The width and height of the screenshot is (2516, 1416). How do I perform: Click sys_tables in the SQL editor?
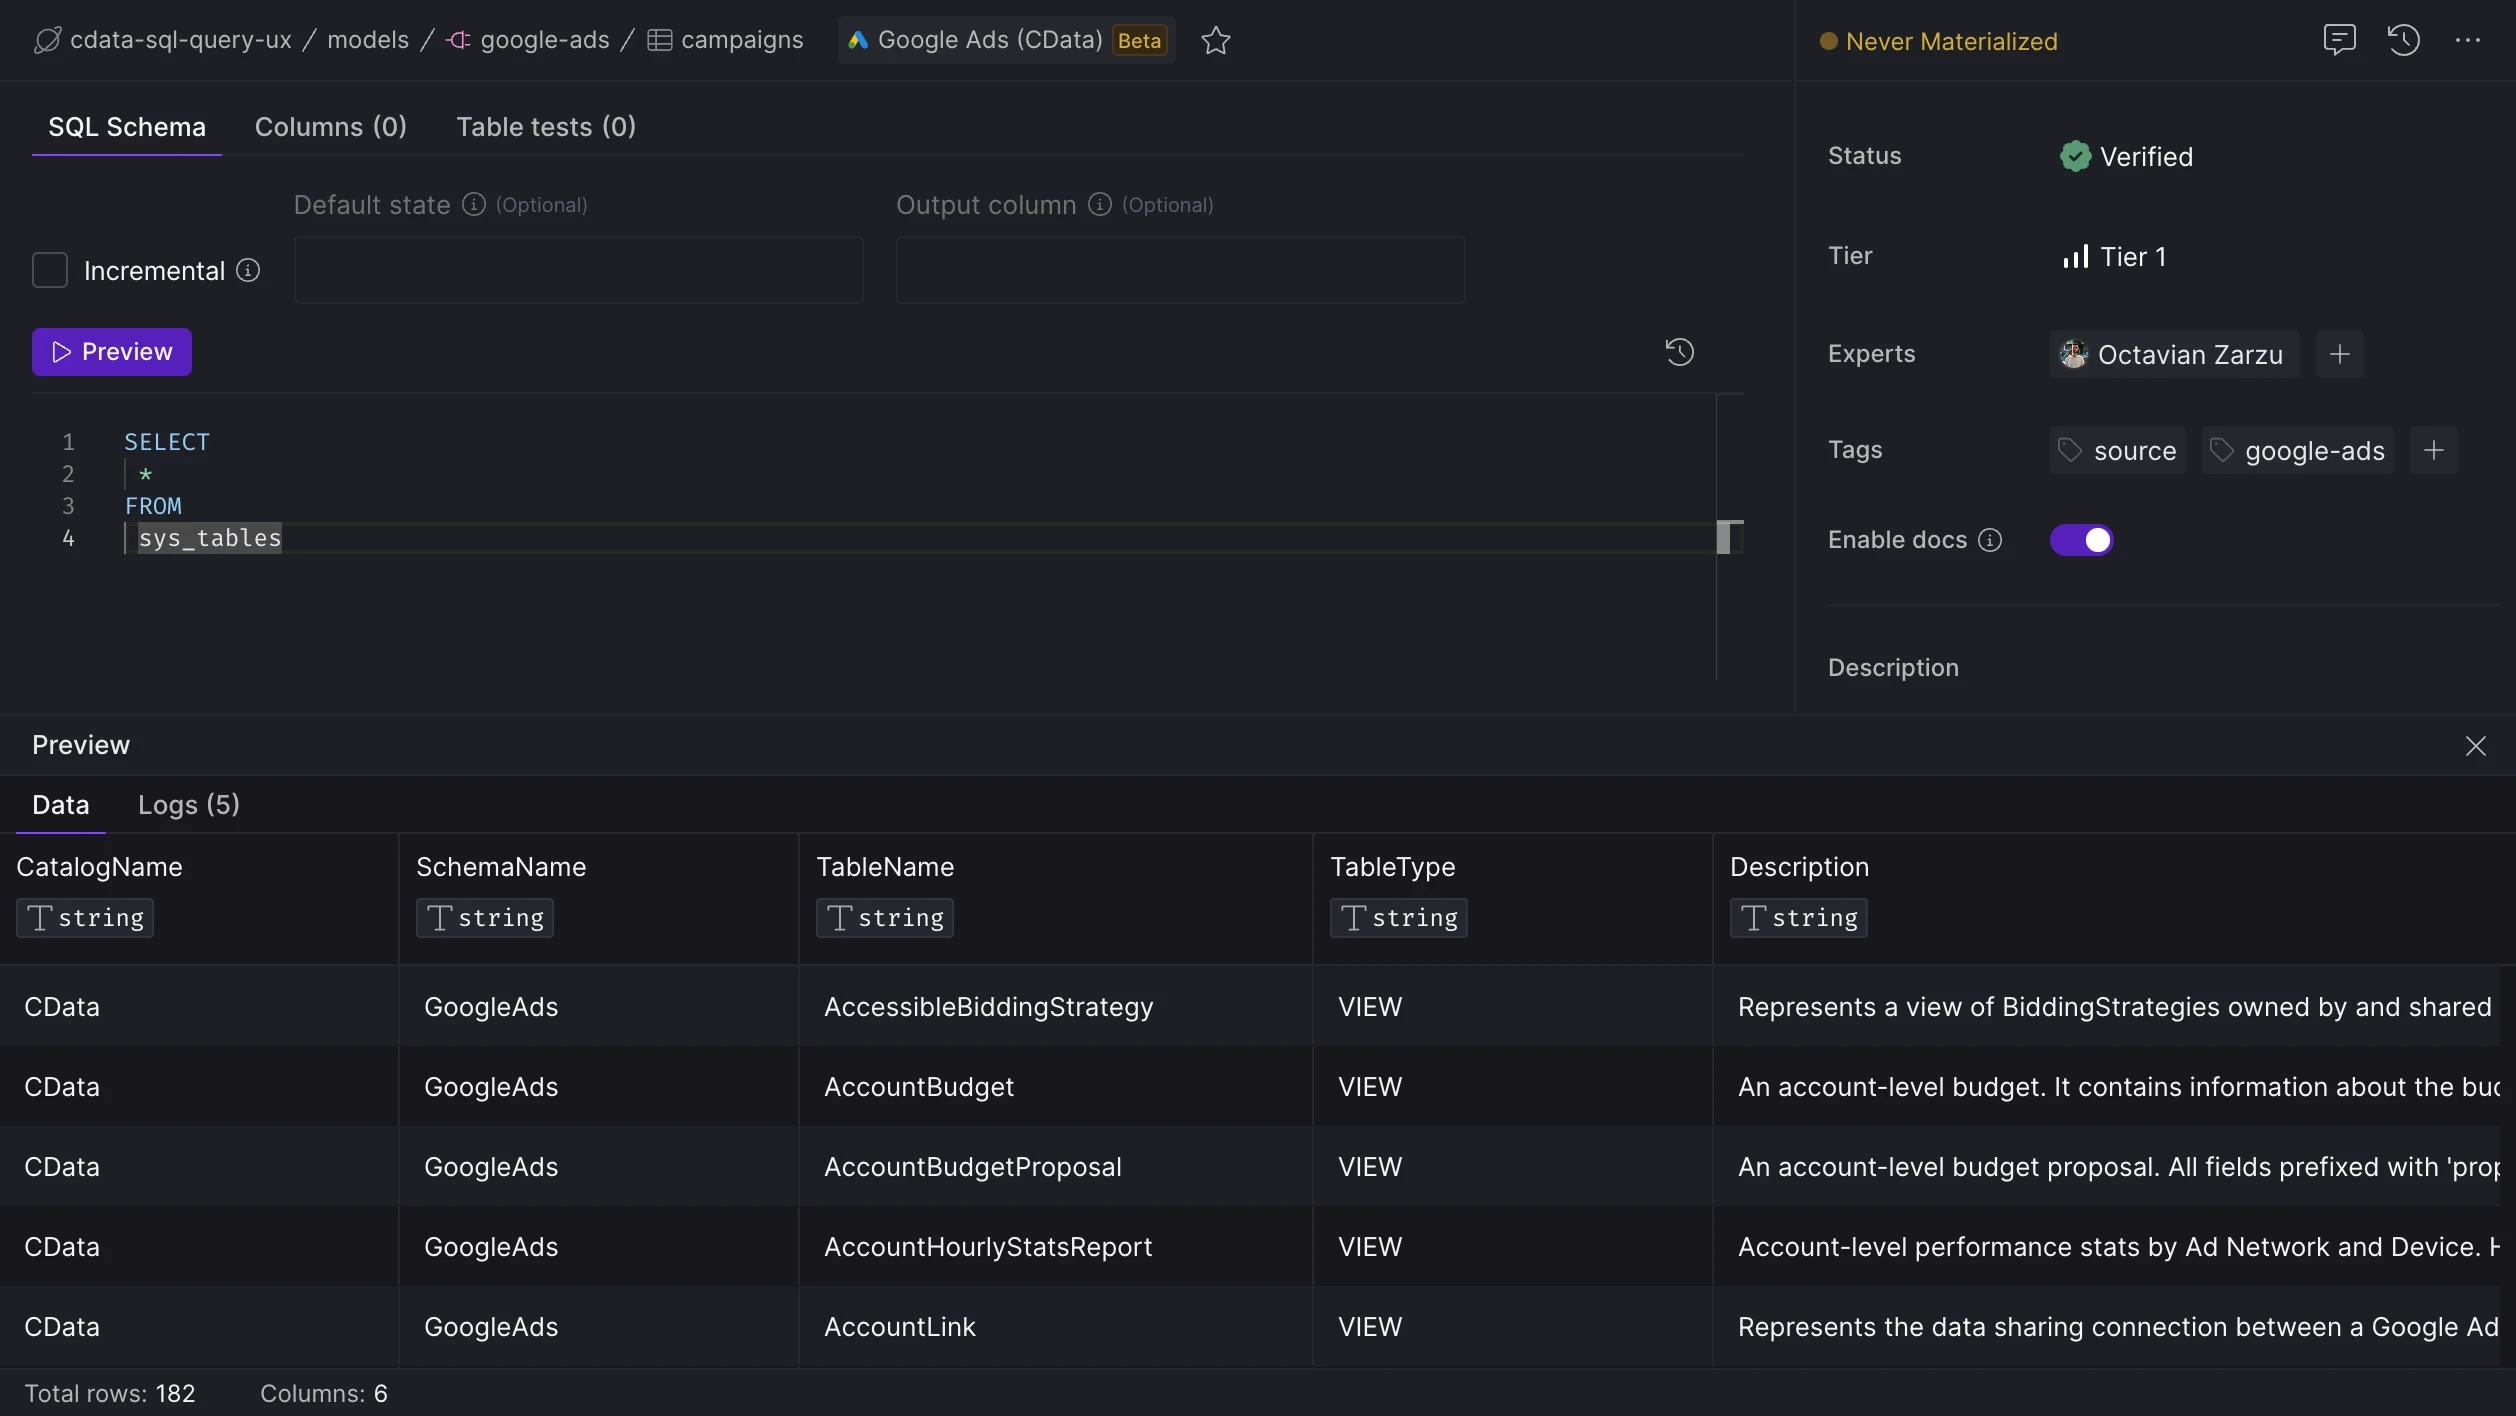(210, 538)
